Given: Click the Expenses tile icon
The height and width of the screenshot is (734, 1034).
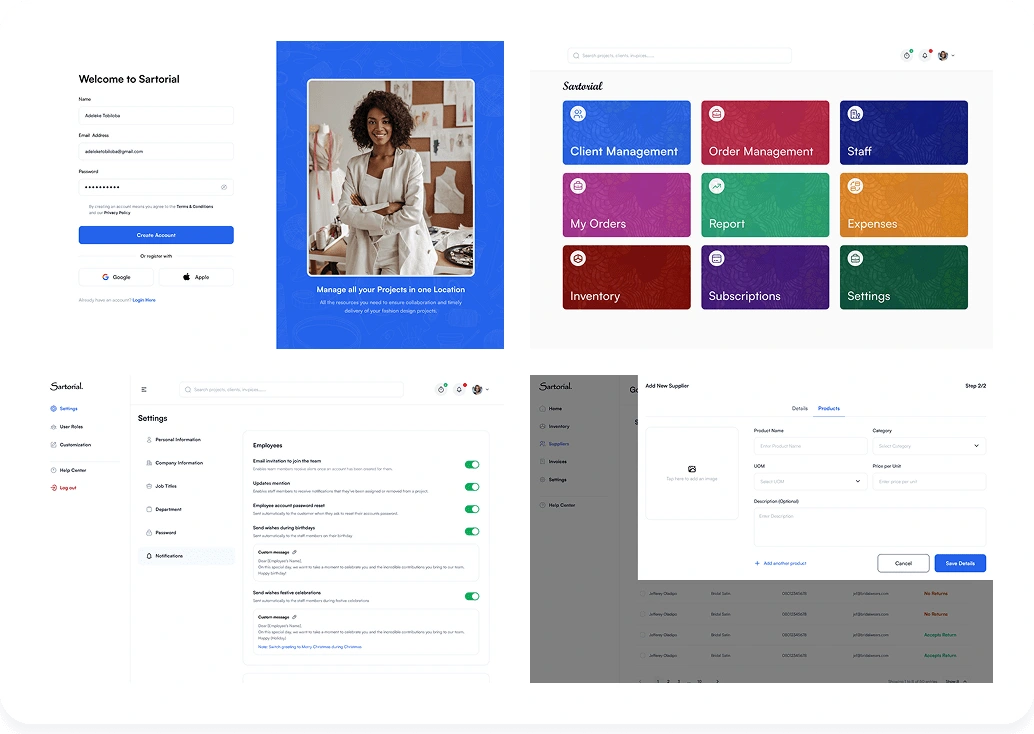Looking at the screenshot, I should point(855,186).
